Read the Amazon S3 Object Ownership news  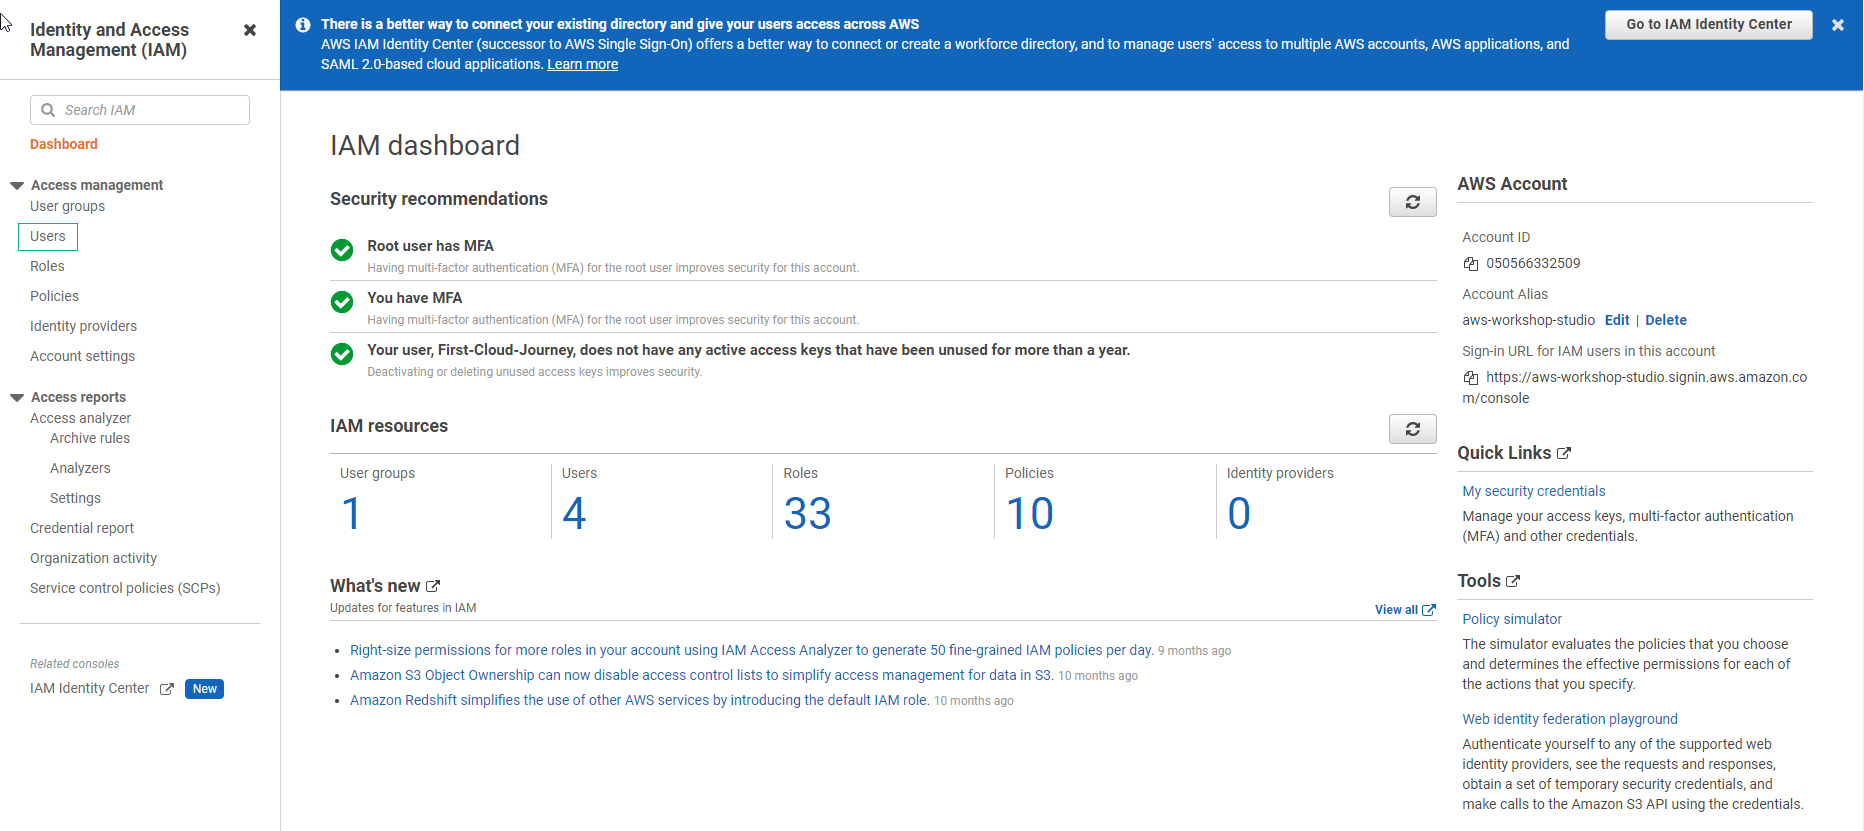(x=701, y=675)
